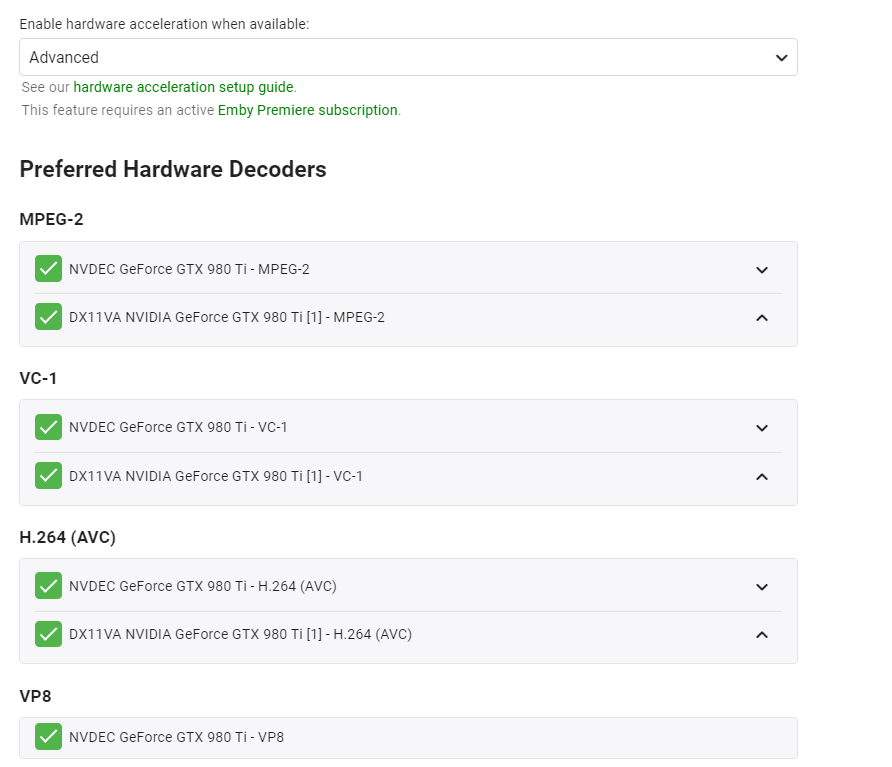The width and height of the screenshot is (892, 767).
Task: Click the DX11VA MPEG-2 decoder row text
Action: pyautogui.click(x=227, y=317)
